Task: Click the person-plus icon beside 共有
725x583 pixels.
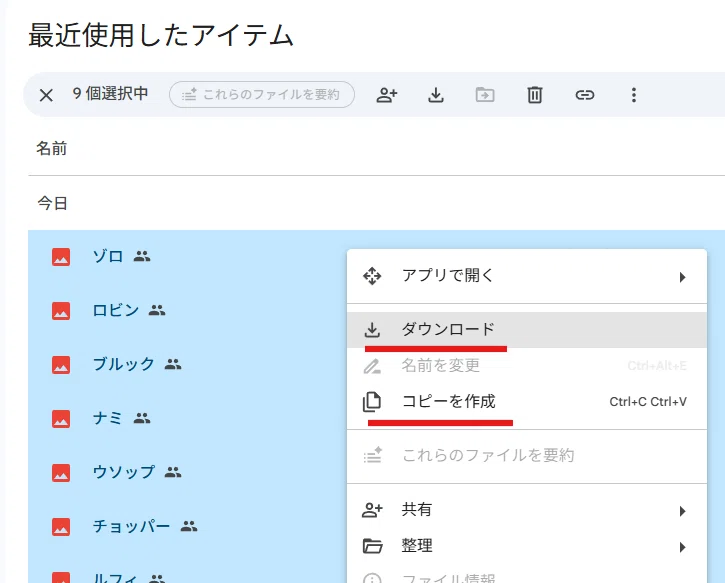Action: click(372, 510)
